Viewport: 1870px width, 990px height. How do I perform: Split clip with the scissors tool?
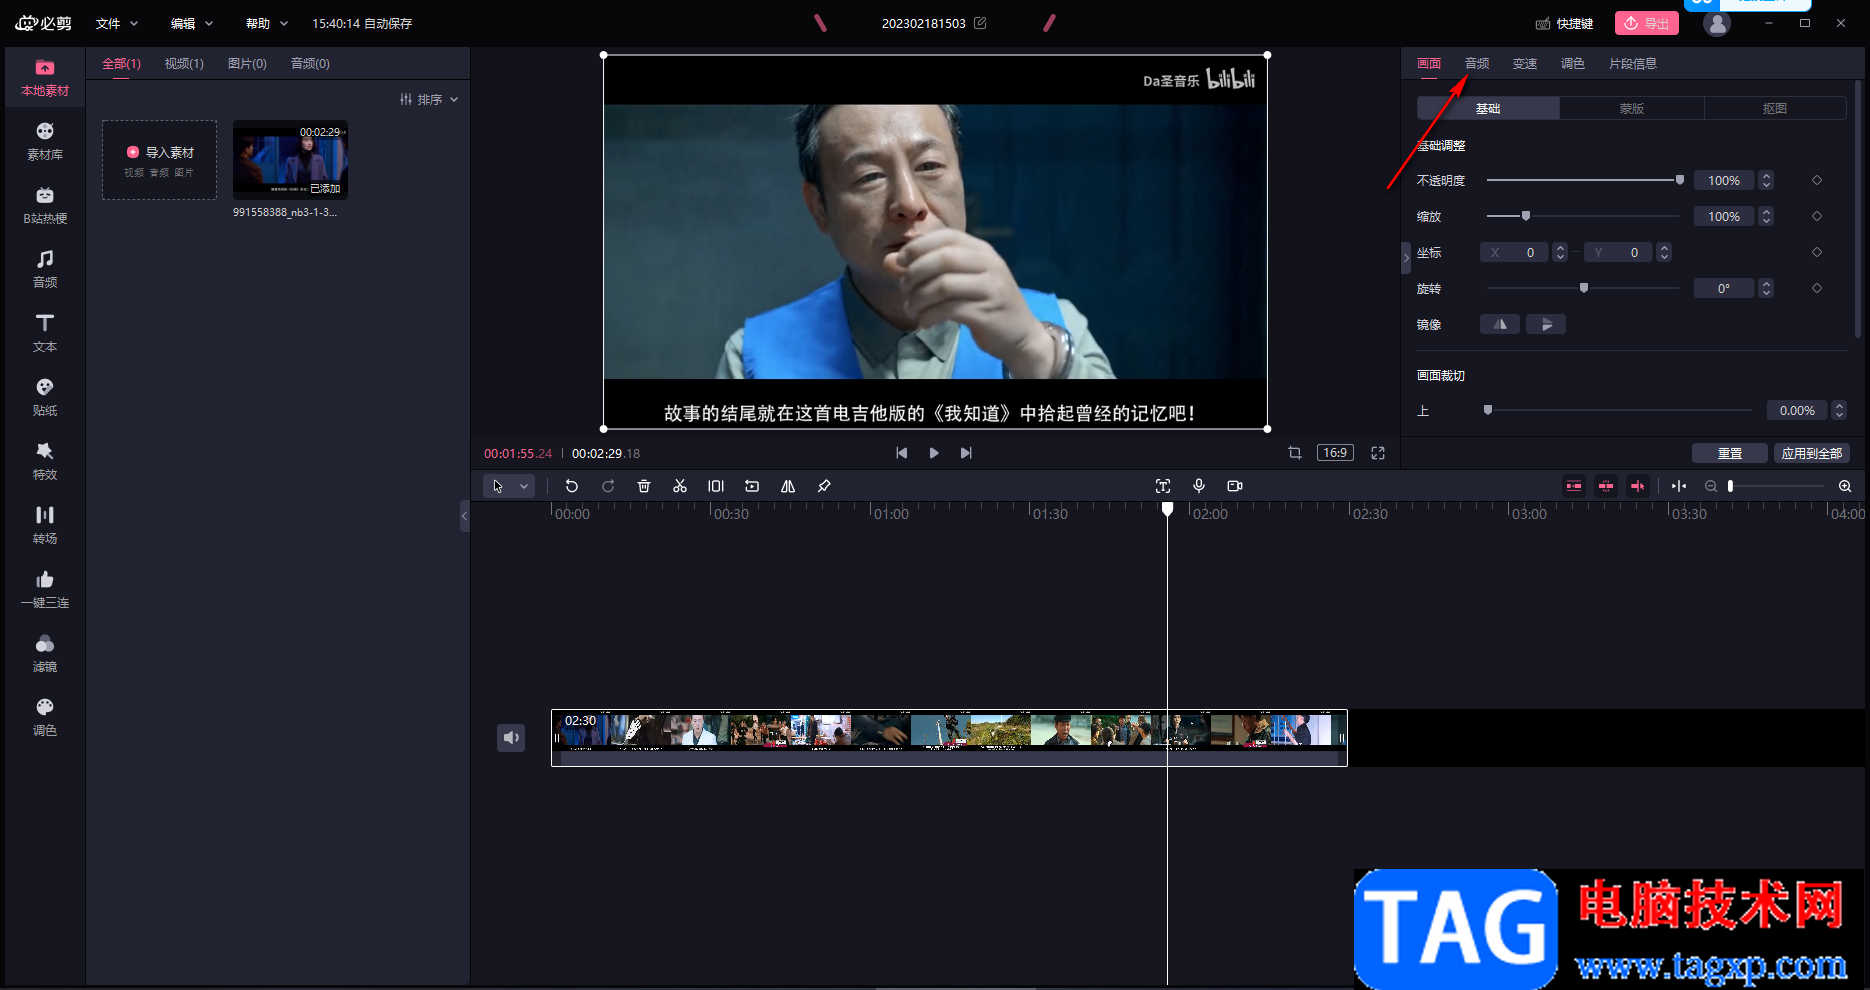(x=680, y=486)
